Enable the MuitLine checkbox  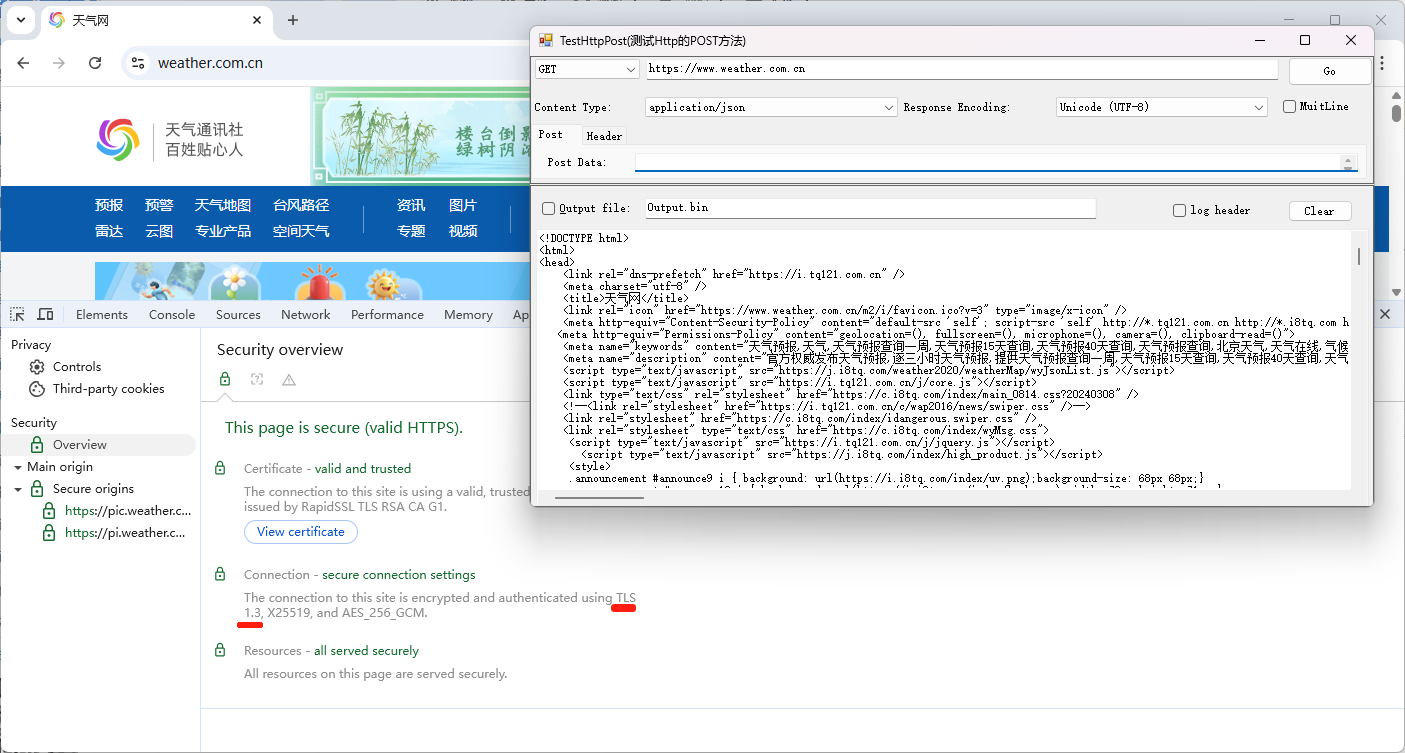[x=1289, y=106]
